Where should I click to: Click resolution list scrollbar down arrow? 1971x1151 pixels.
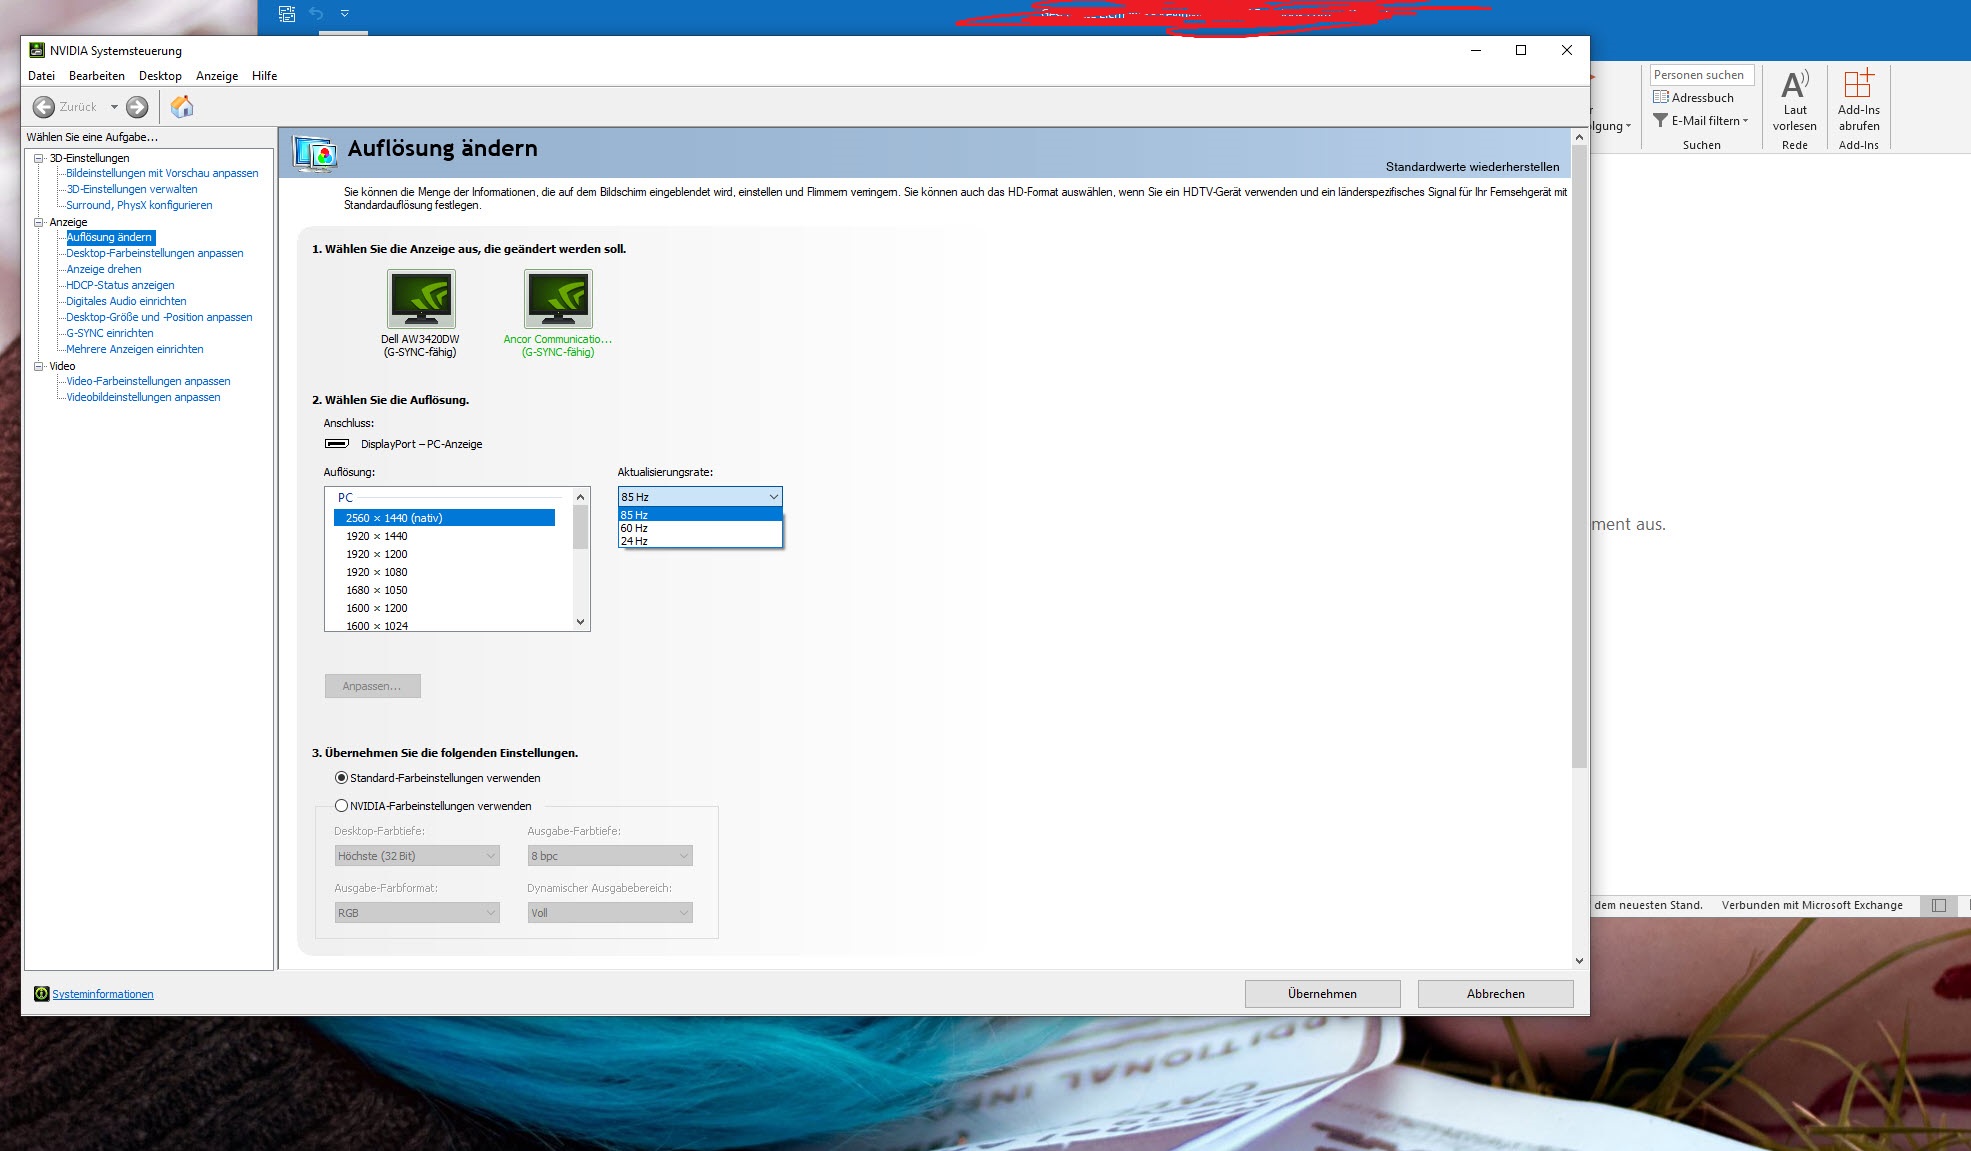[x=580, y=622]
